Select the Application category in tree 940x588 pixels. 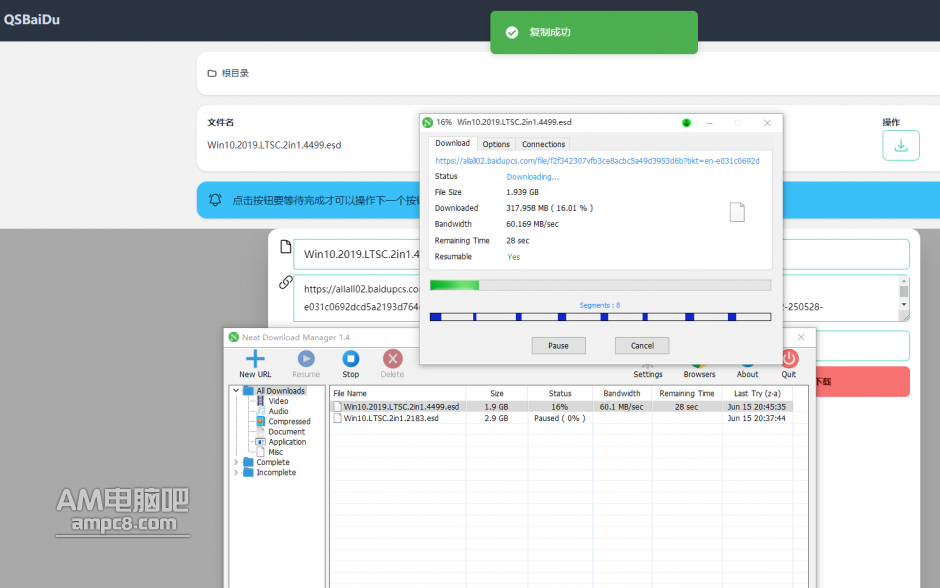287,442
